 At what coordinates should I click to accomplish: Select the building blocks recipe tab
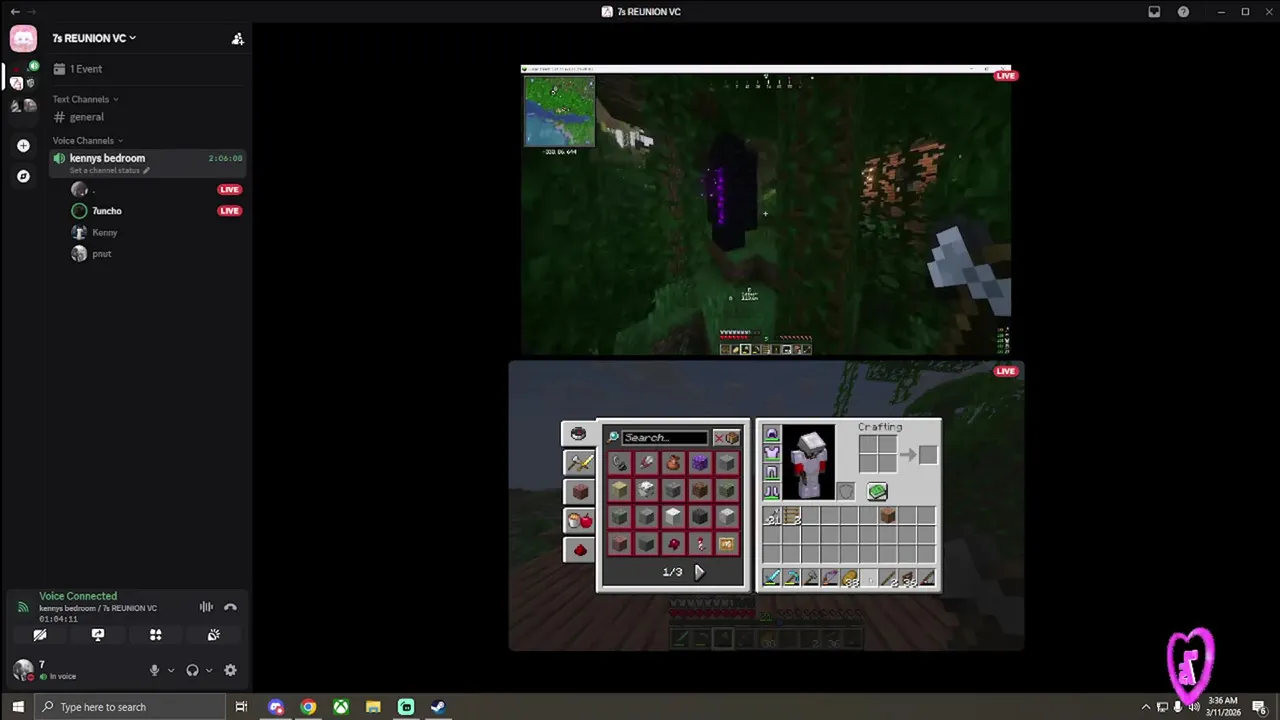tap(578, 492)
